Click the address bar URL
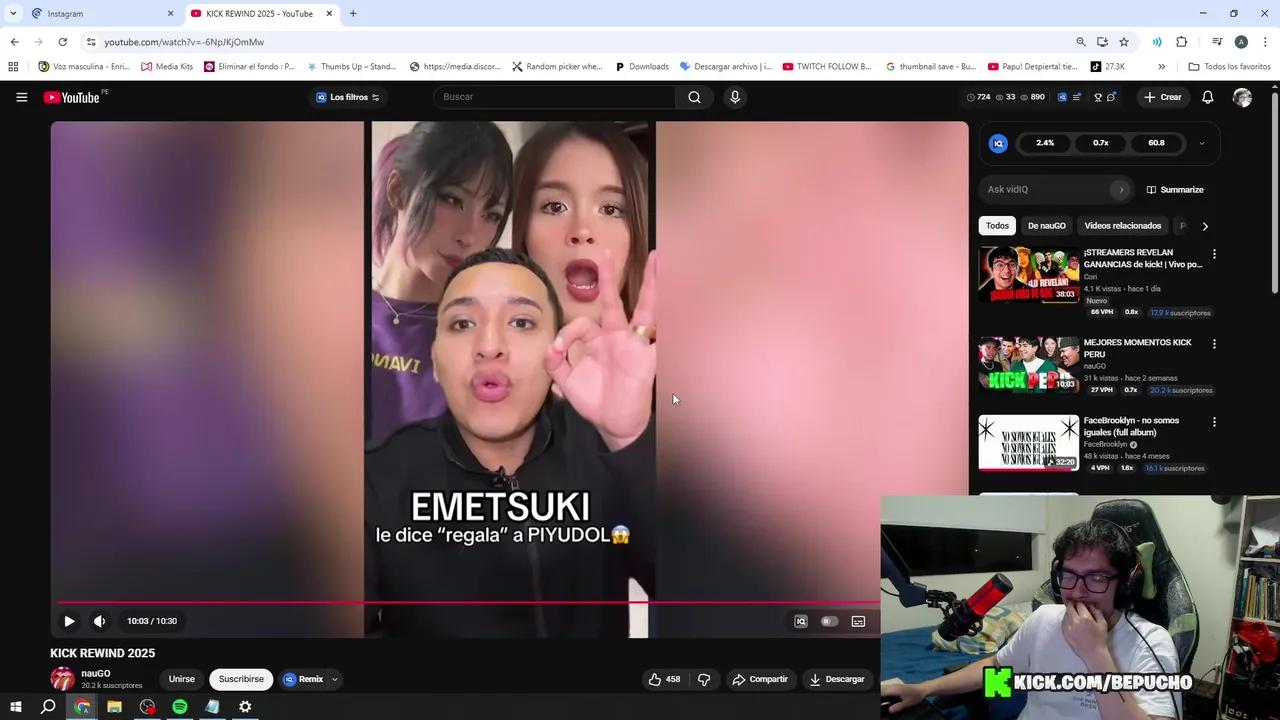 (184, 42)
